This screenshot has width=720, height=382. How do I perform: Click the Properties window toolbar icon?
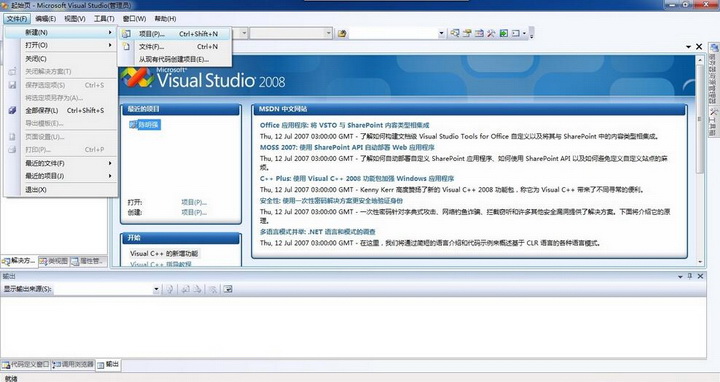pos(467,33)
